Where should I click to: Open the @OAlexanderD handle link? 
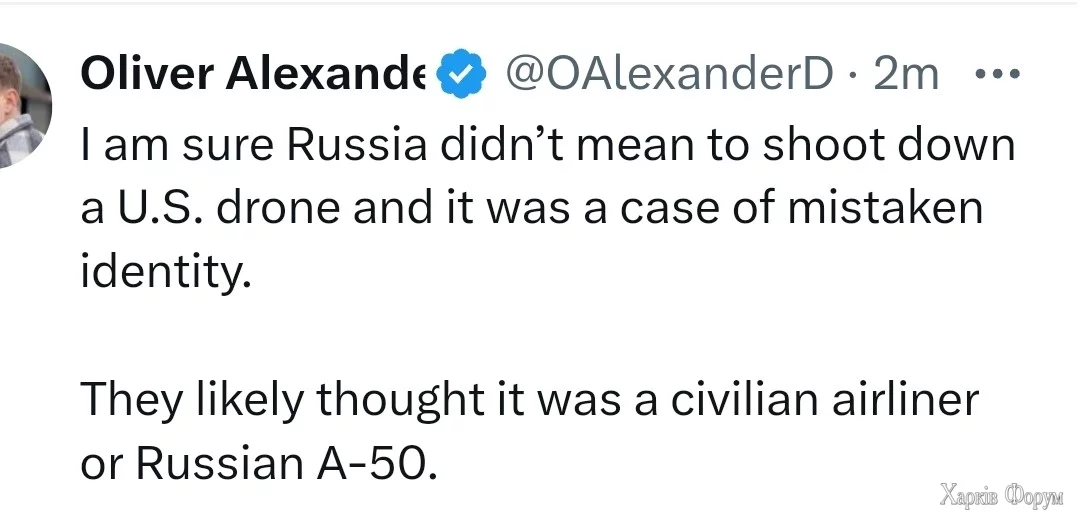click(x=669, y=74)
